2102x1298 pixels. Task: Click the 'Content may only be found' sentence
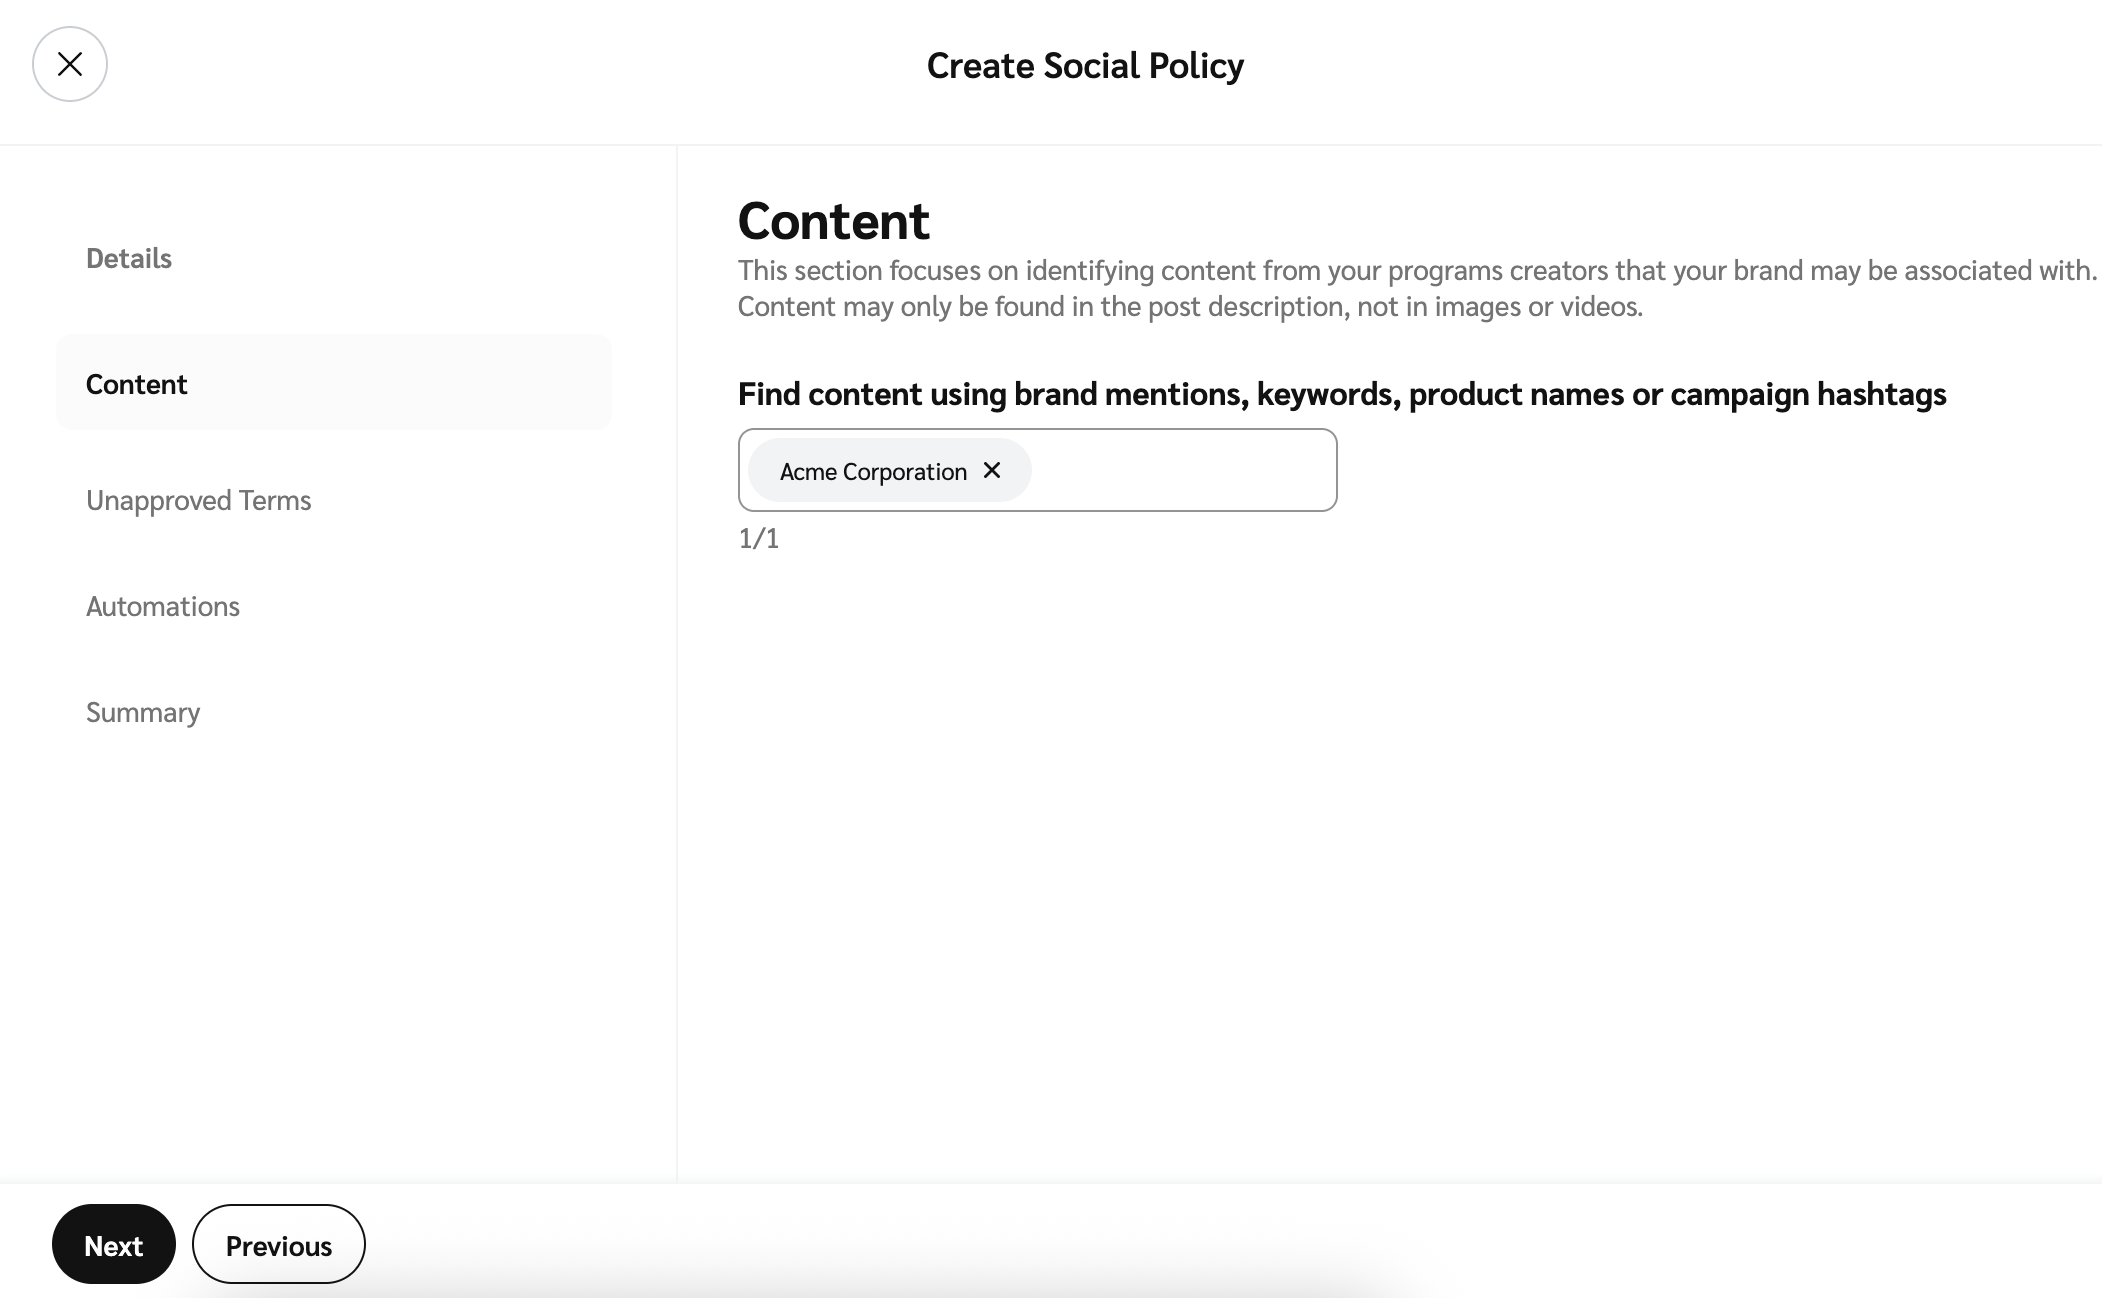1190,307
